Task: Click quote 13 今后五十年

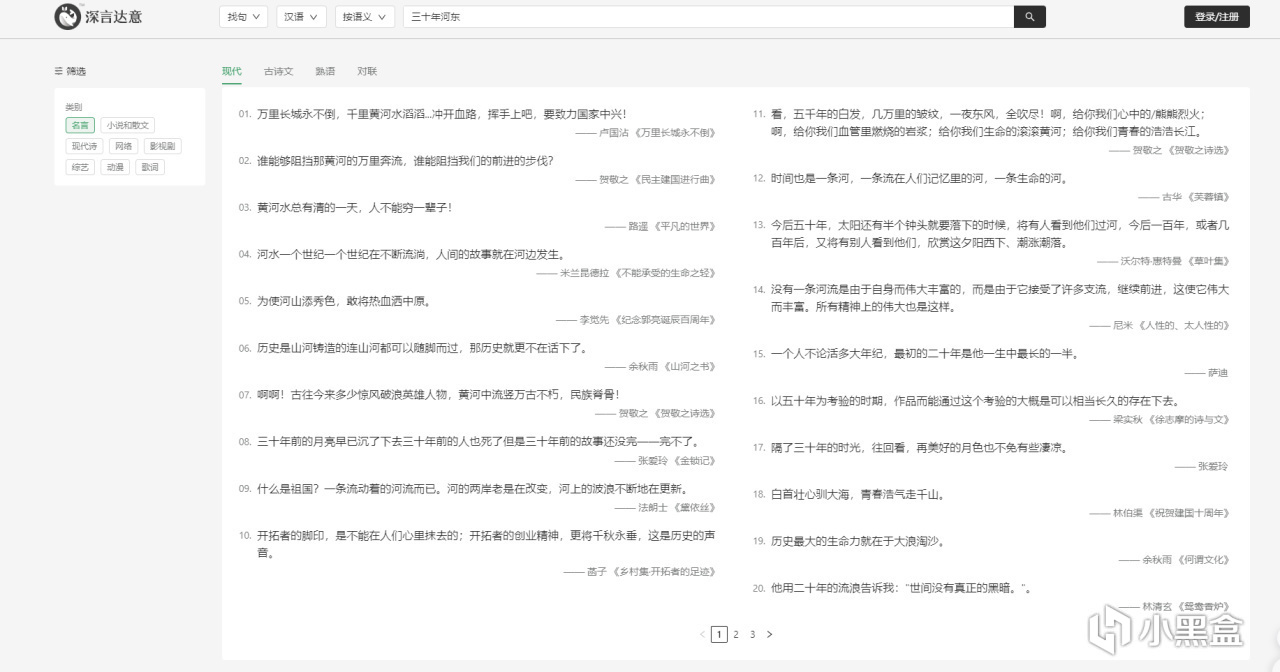Action: (1000, 233)
